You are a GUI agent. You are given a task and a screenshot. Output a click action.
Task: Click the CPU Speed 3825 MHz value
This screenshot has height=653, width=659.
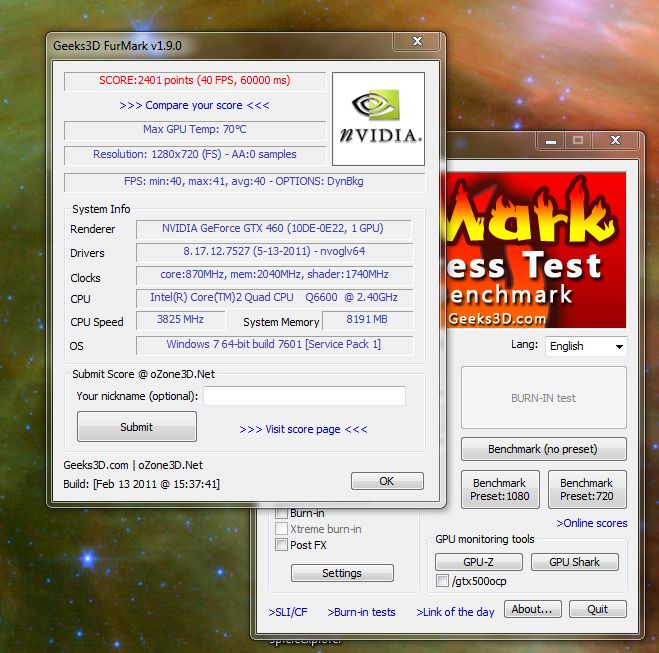(181, 320)
